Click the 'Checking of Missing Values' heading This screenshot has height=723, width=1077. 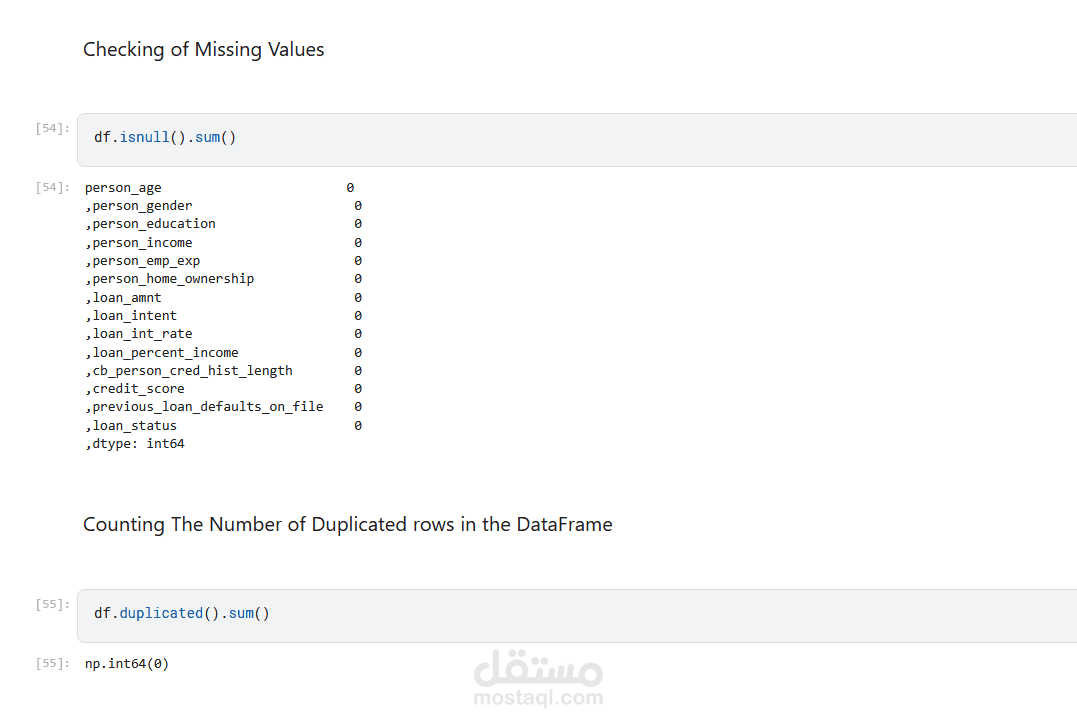click(203, 50)
